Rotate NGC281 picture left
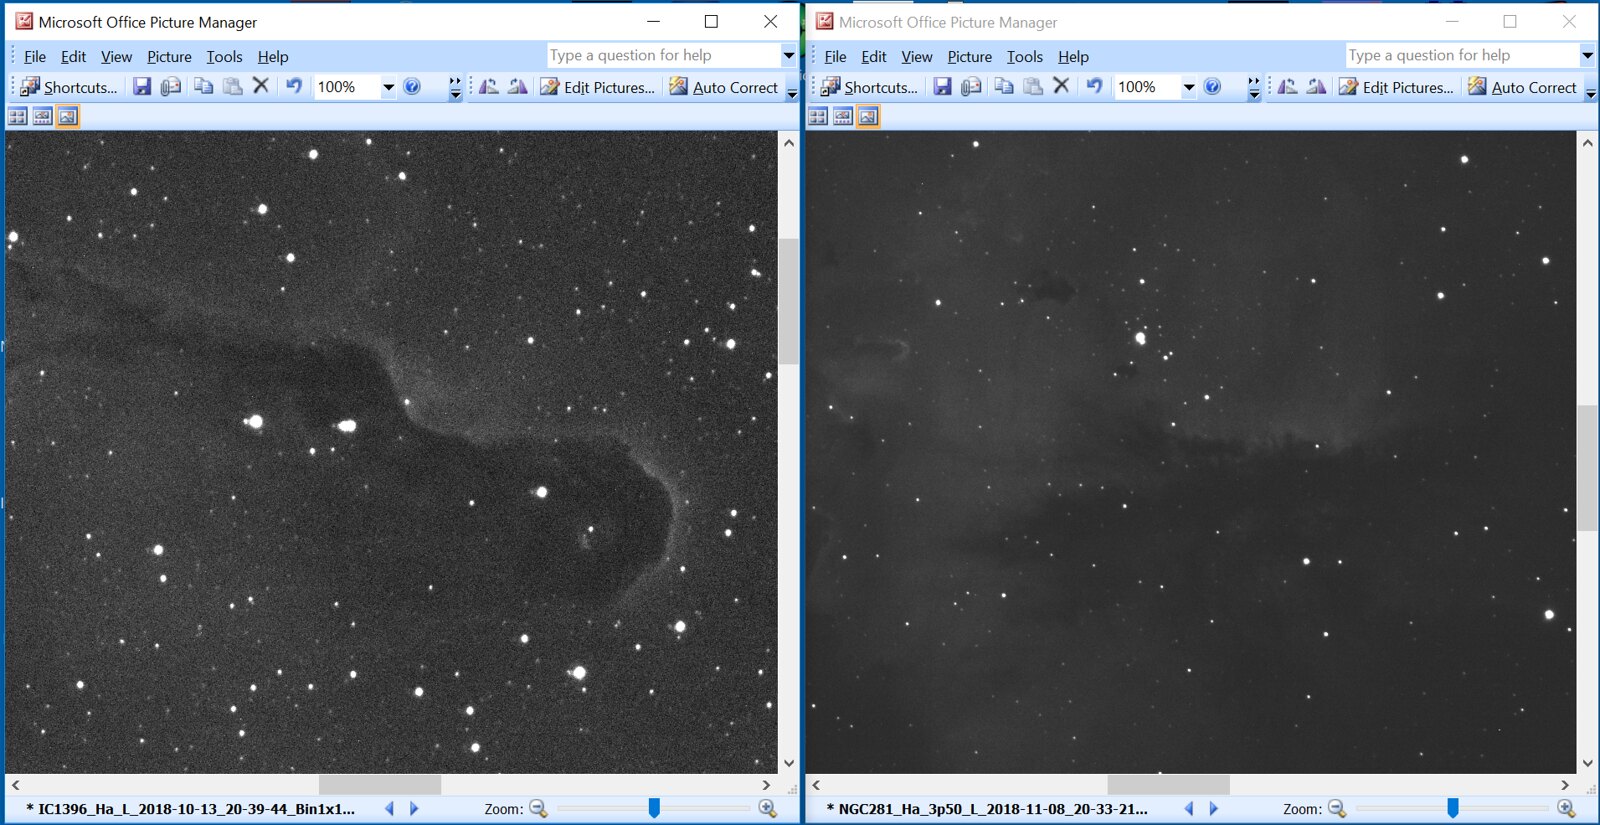1600x825 pixels. click(x=1288, y=87)
